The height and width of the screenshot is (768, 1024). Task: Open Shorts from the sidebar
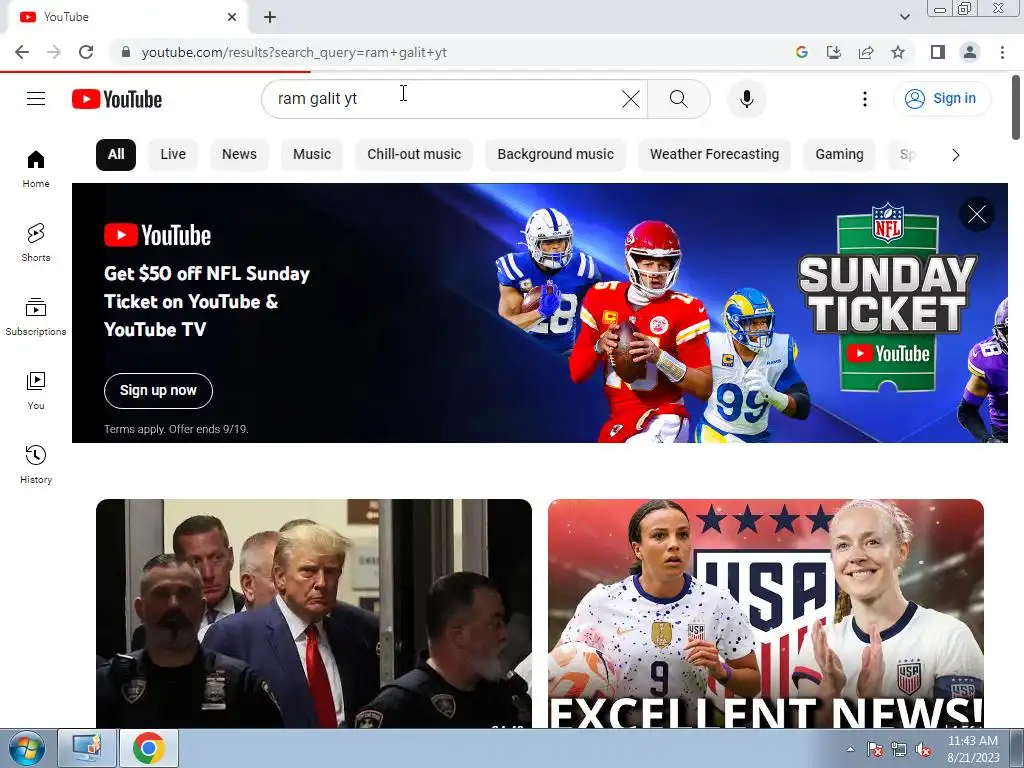(36, 243)
